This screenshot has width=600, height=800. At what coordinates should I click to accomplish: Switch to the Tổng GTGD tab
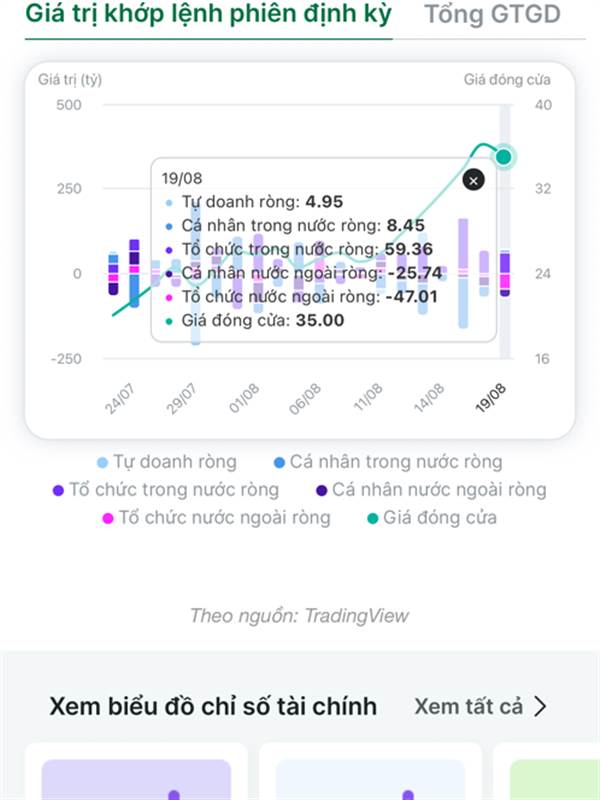pos(492,14)
